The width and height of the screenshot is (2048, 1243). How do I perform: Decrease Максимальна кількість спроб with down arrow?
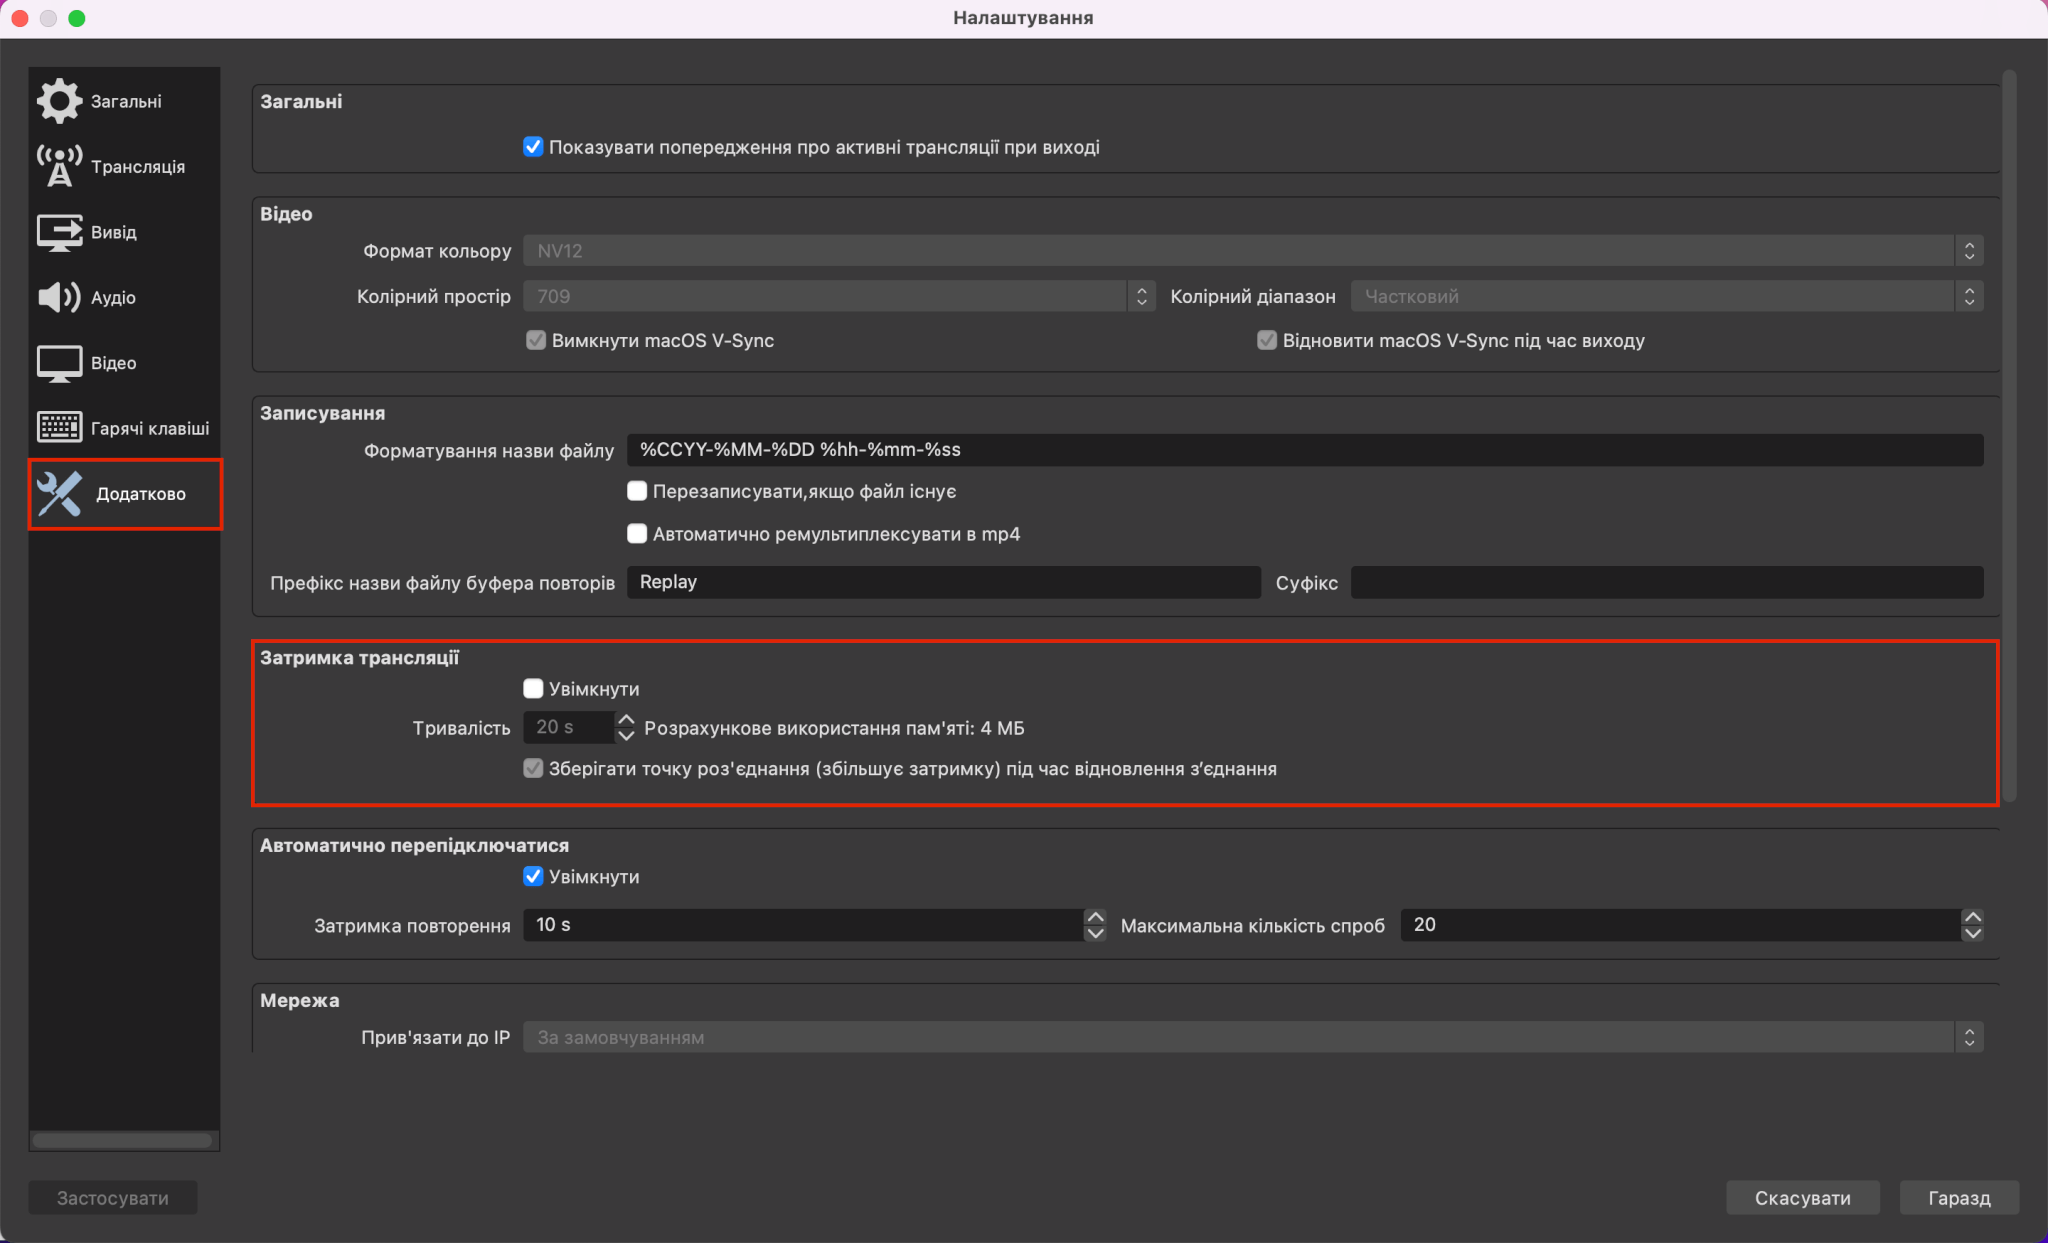pyautogui.click(x=1972, y=933)
